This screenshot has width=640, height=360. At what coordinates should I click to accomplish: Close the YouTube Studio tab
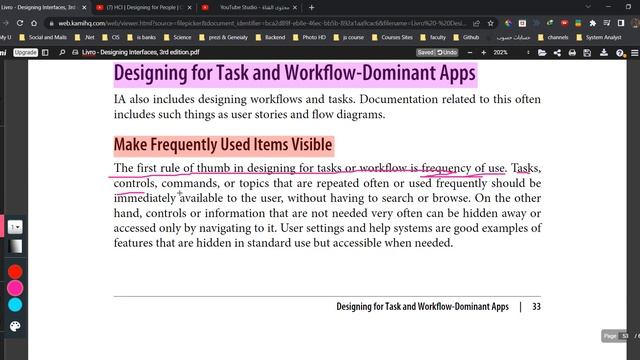click(x=295, y=7)
